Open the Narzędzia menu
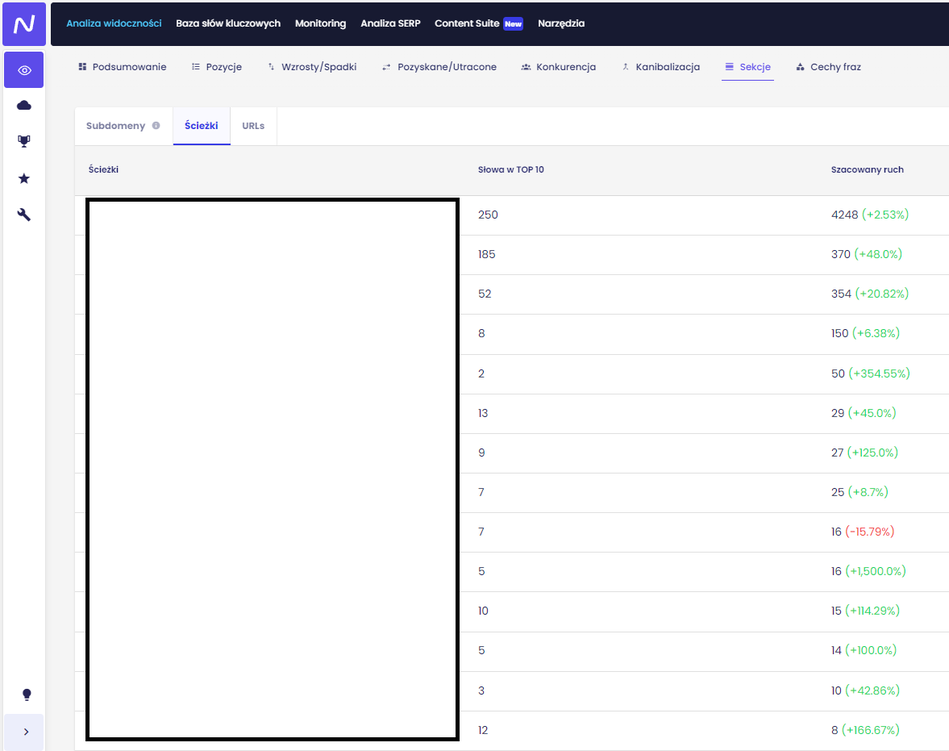The height and width of the screenshot is (751, 949). (x=561, y=23)
